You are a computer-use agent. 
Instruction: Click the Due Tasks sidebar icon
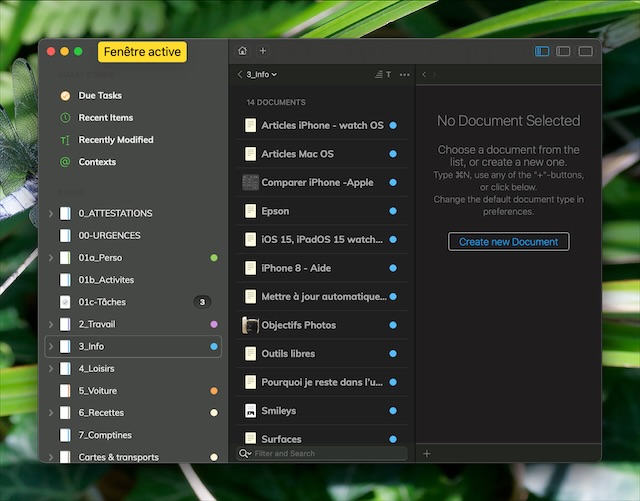pyautogui.click(x=65, y=96)
